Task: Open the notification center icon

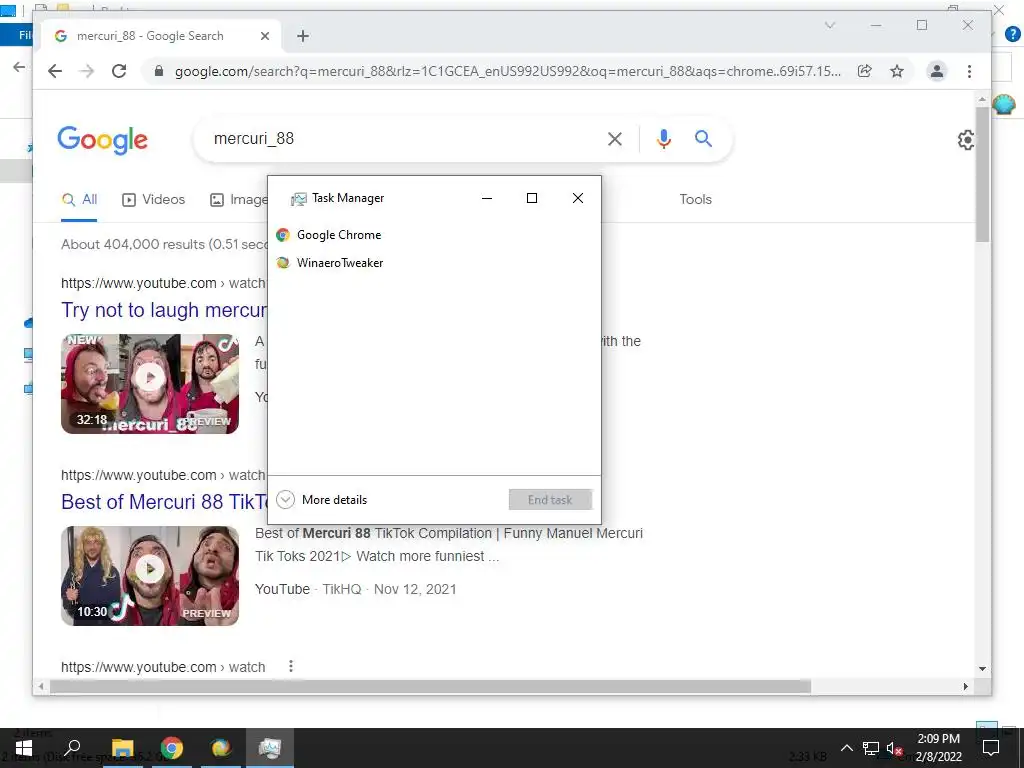Action: tap(991, 748)
